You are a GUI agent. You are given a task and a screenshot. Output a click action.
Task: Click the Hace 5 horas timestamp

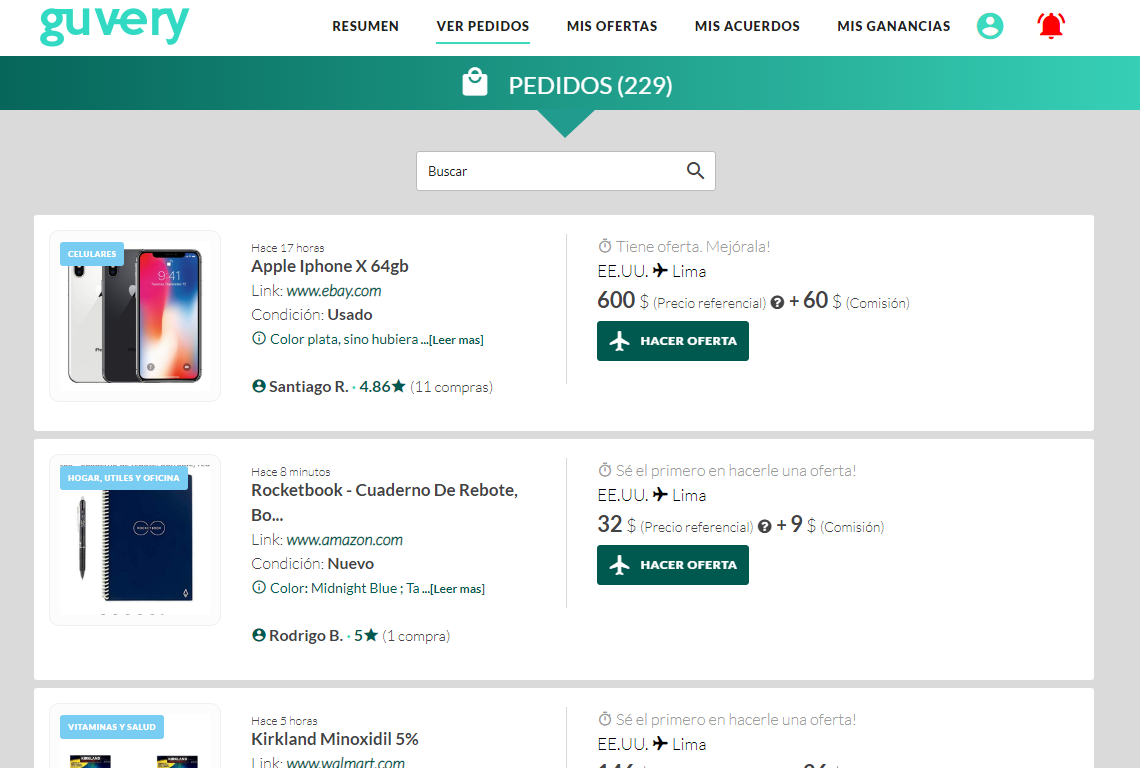[284, 721]
